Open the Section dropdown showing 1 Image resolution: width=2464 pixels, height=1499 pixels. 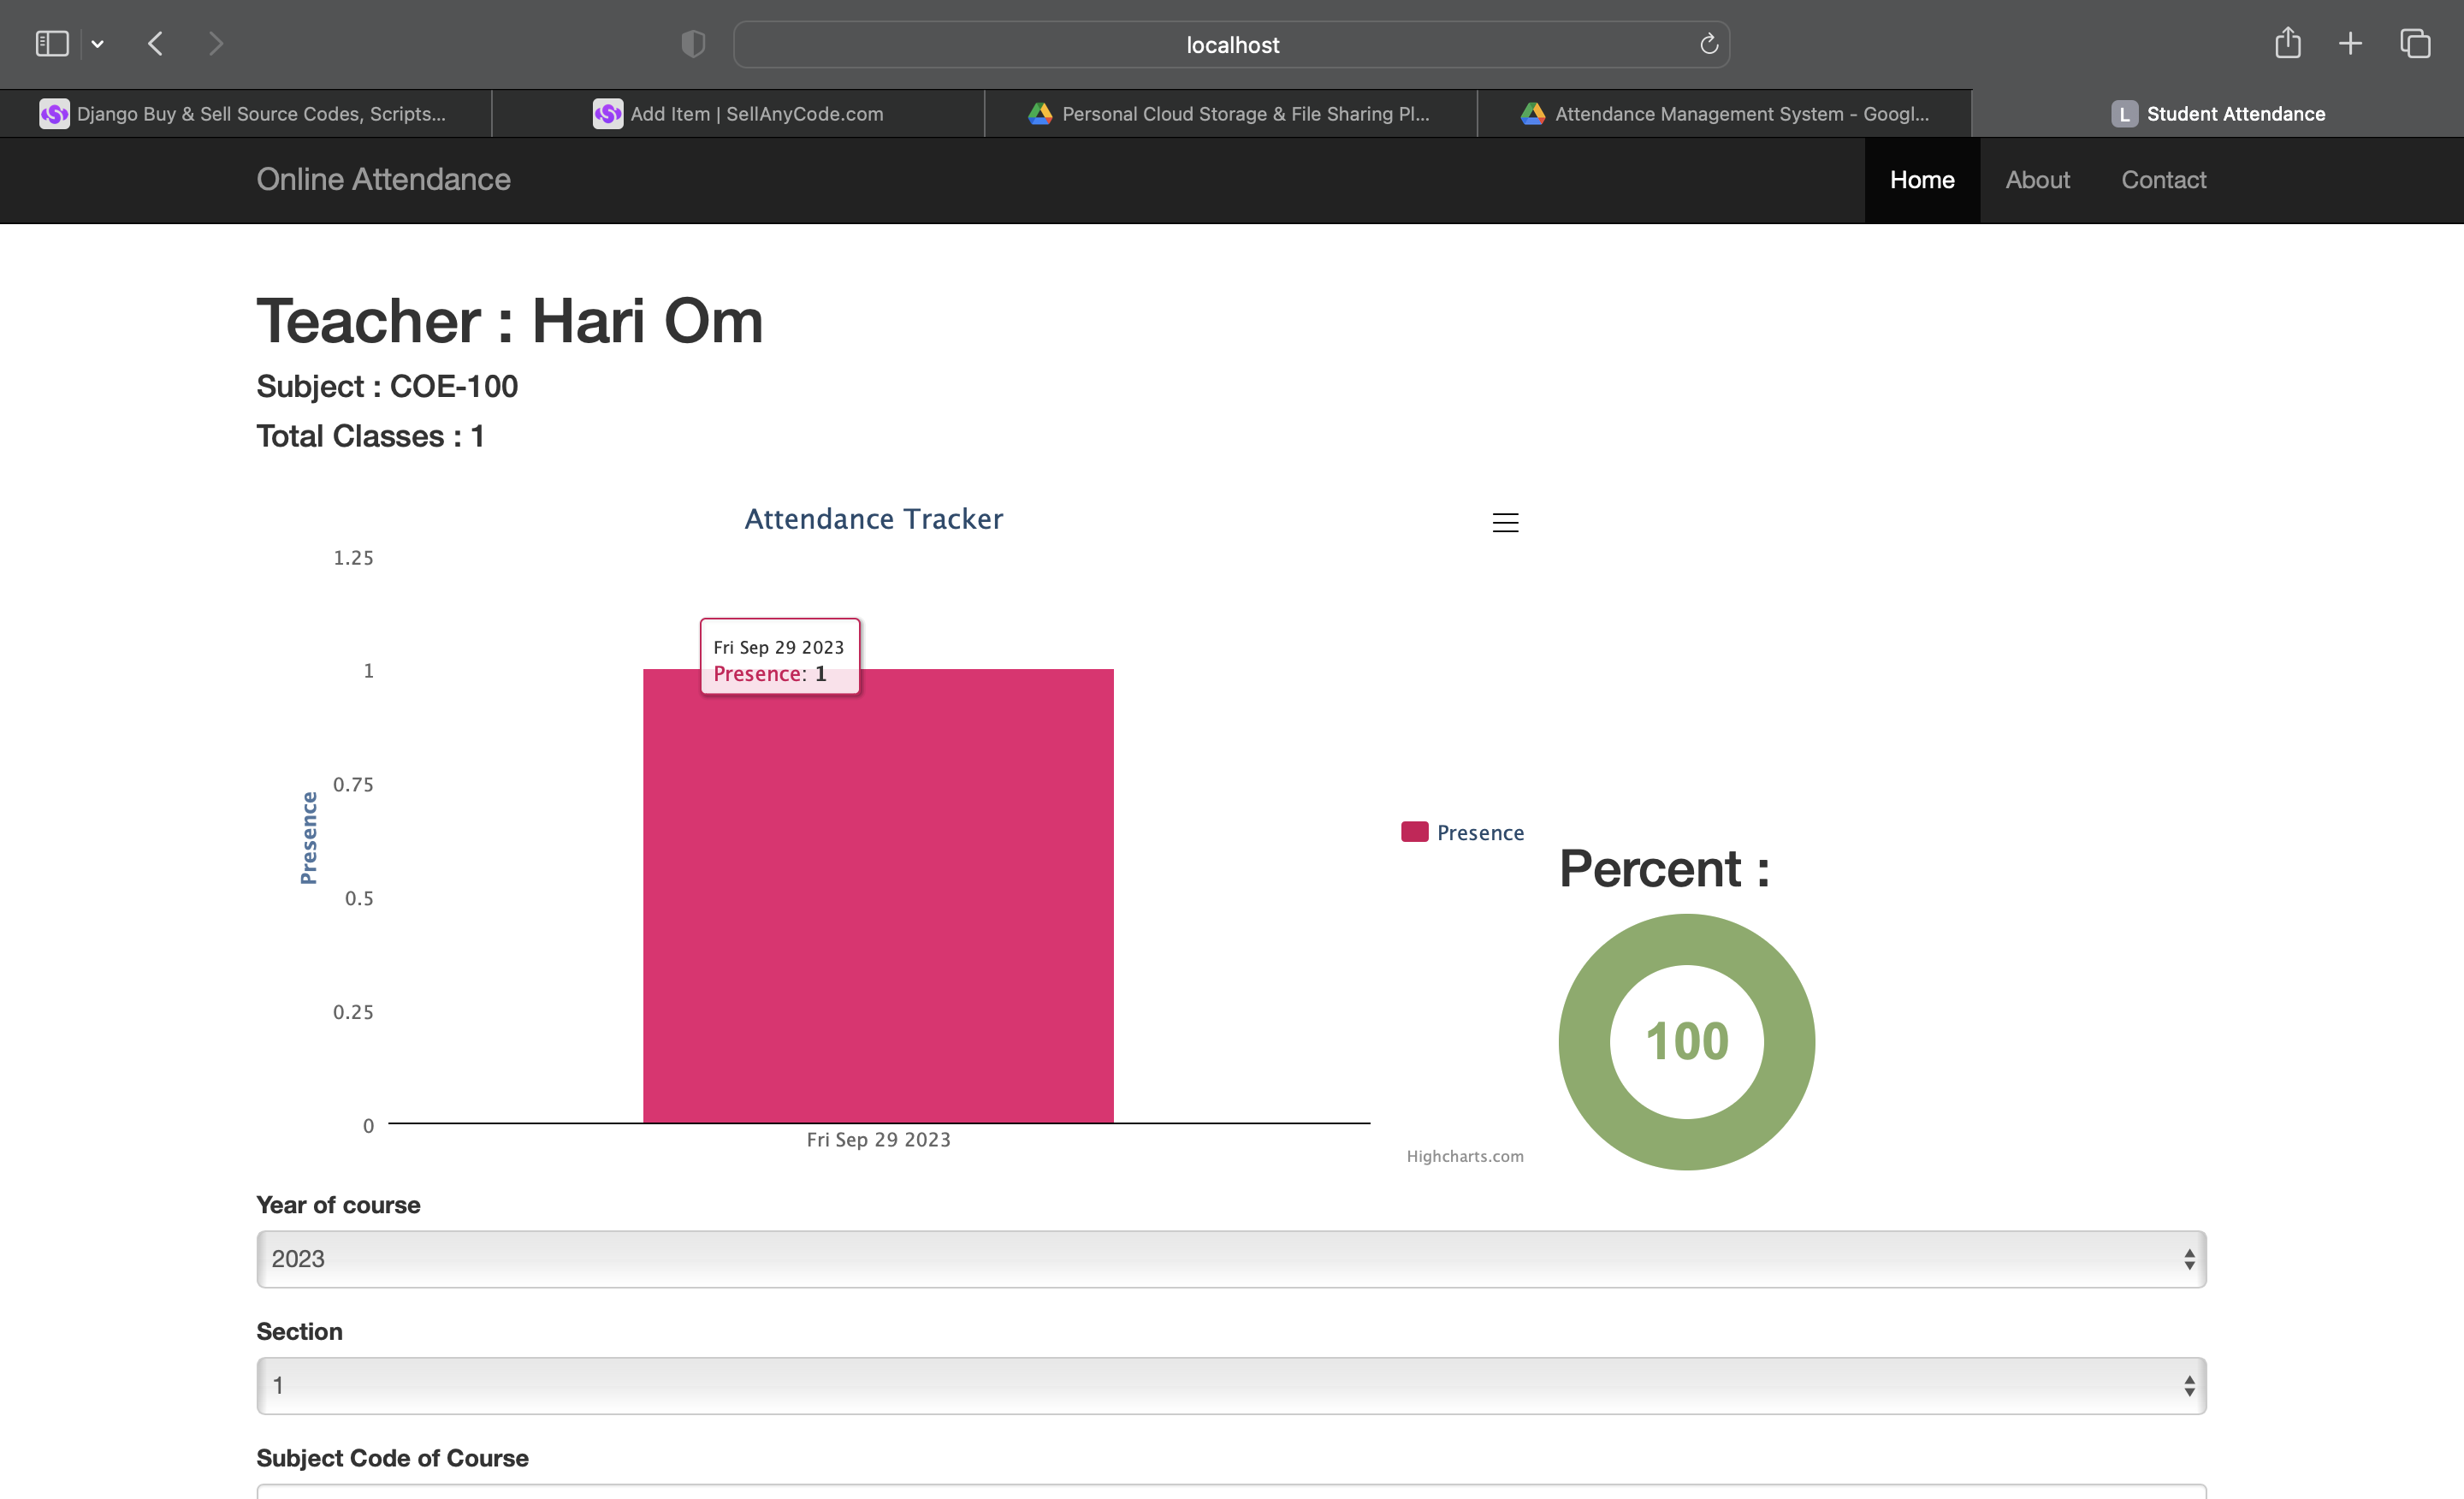1231,1385
